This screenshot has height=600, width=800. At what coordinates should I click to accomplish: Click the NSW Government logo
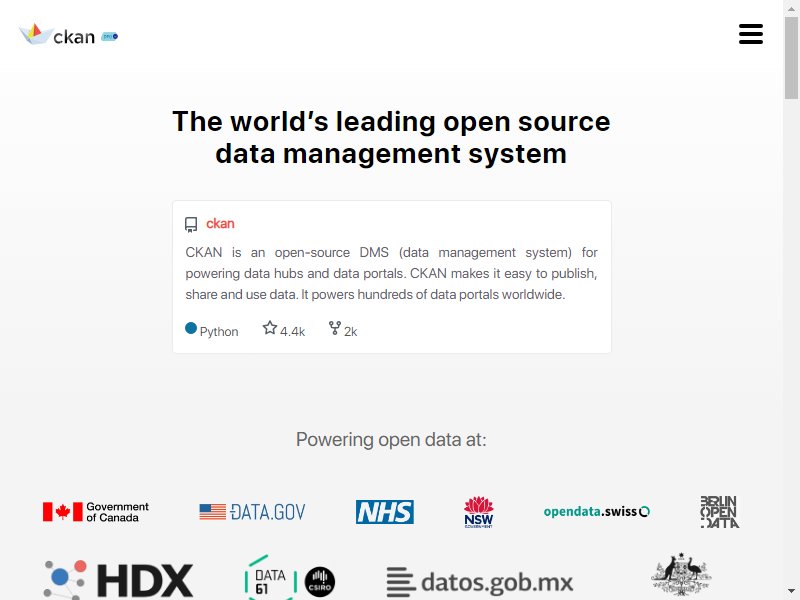(479, 512)
